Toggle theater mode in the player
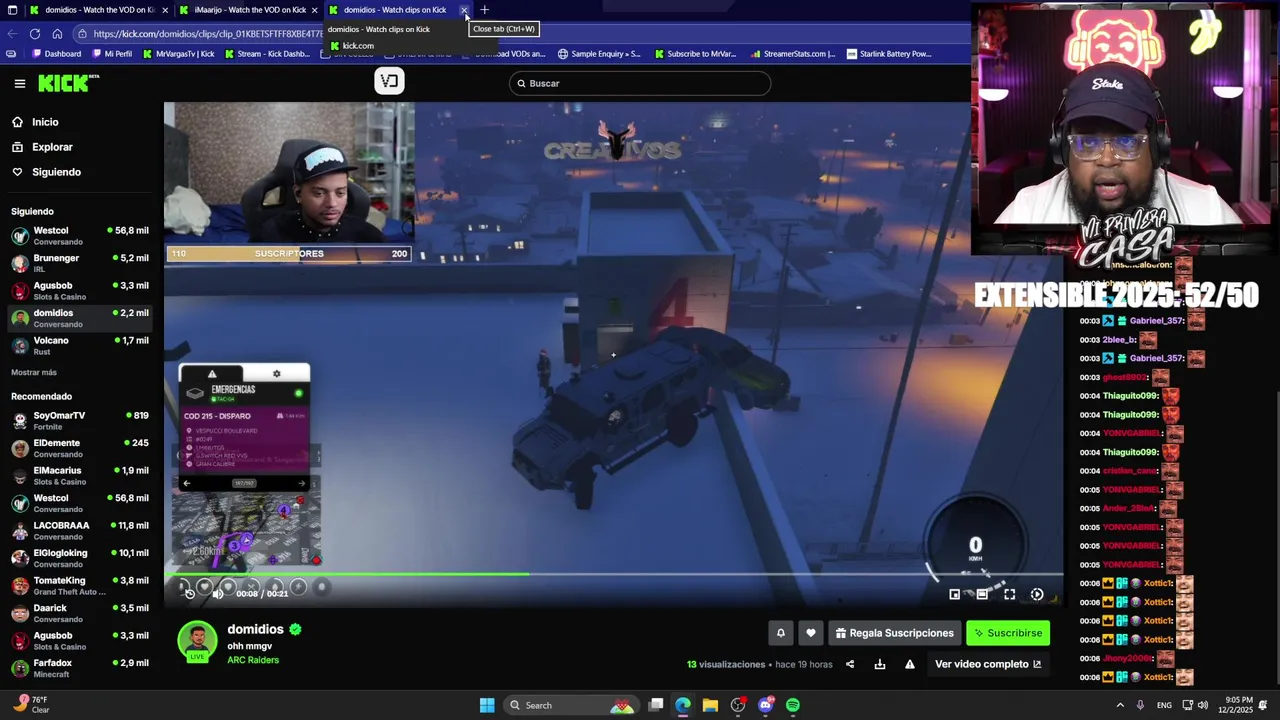This screenshot has width=1280, height=720. (982, 594)
